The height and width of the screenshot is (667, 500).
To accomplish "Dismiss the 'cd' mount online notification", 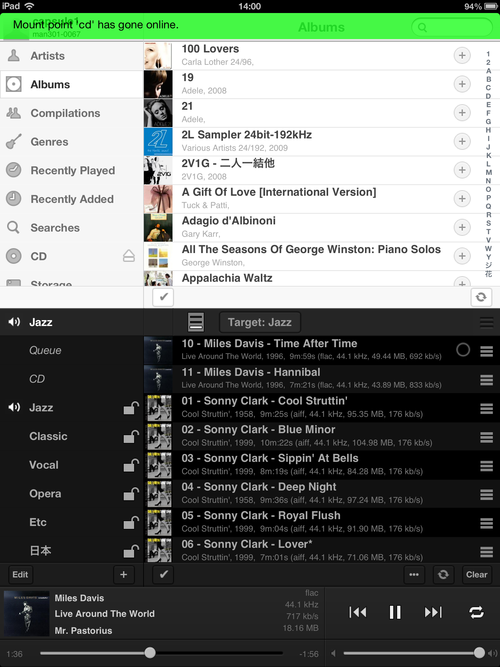I will pos(250,26).
